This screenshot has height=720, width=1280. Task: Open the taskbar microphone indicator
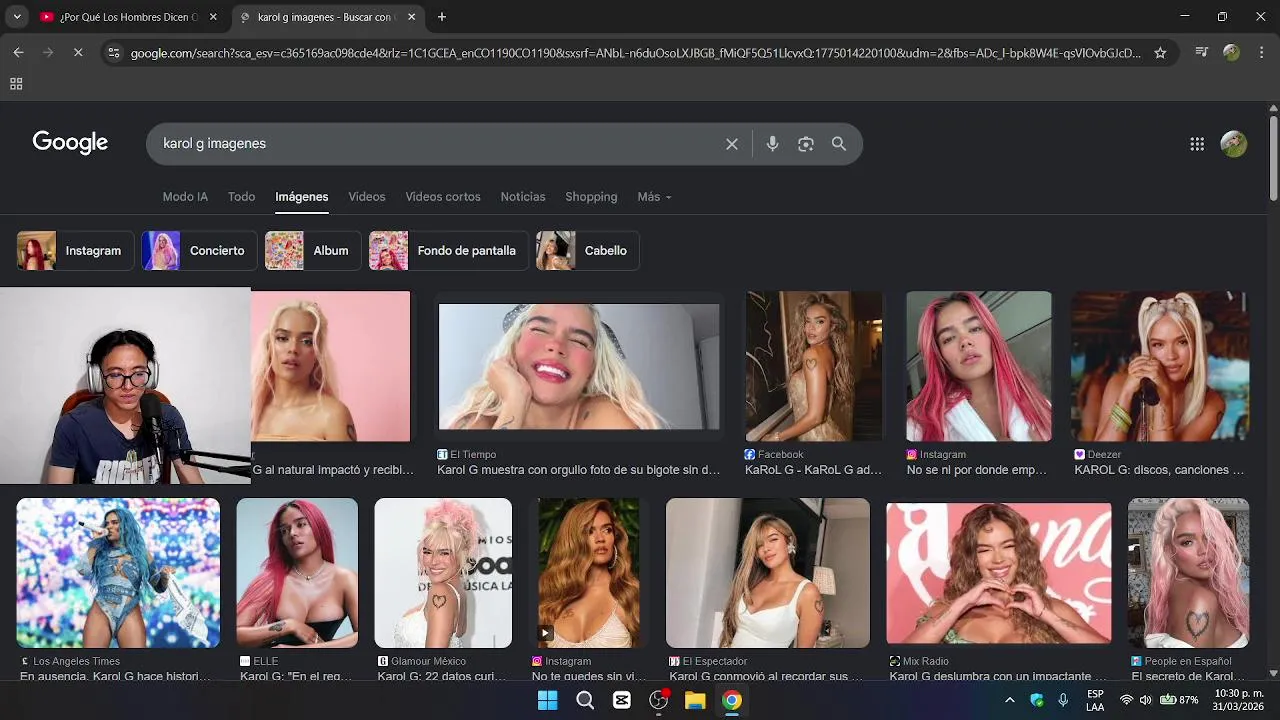tap(1063, 700)
